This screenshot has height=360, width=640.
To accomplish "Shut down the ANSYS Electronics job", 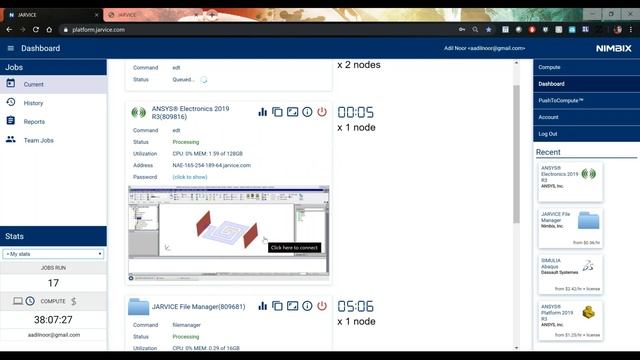I will point(322,112).
